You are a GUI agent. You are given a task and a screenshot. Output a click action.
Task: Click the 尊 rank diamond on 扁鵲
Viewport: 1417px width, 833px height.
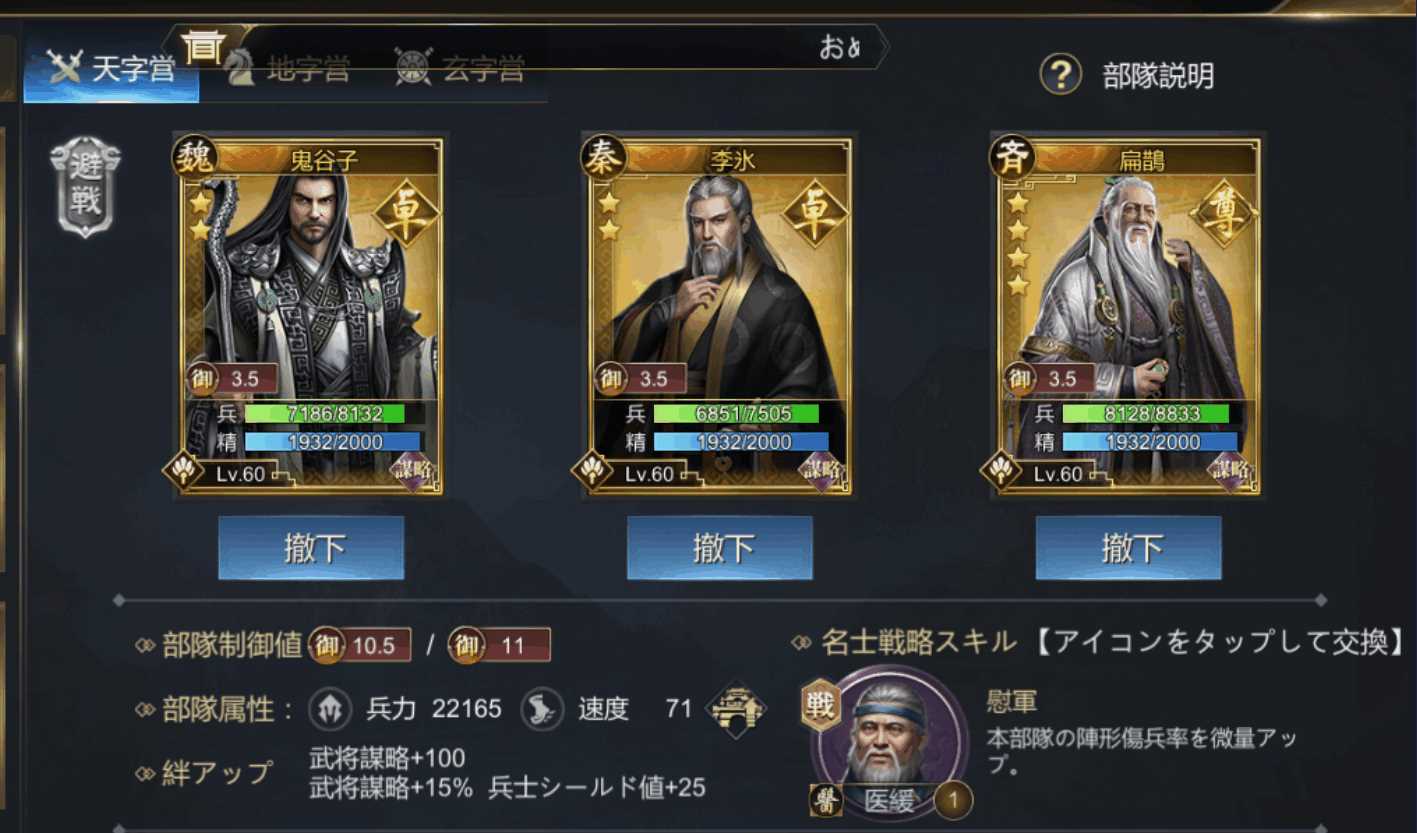[x=1223, y=213]
